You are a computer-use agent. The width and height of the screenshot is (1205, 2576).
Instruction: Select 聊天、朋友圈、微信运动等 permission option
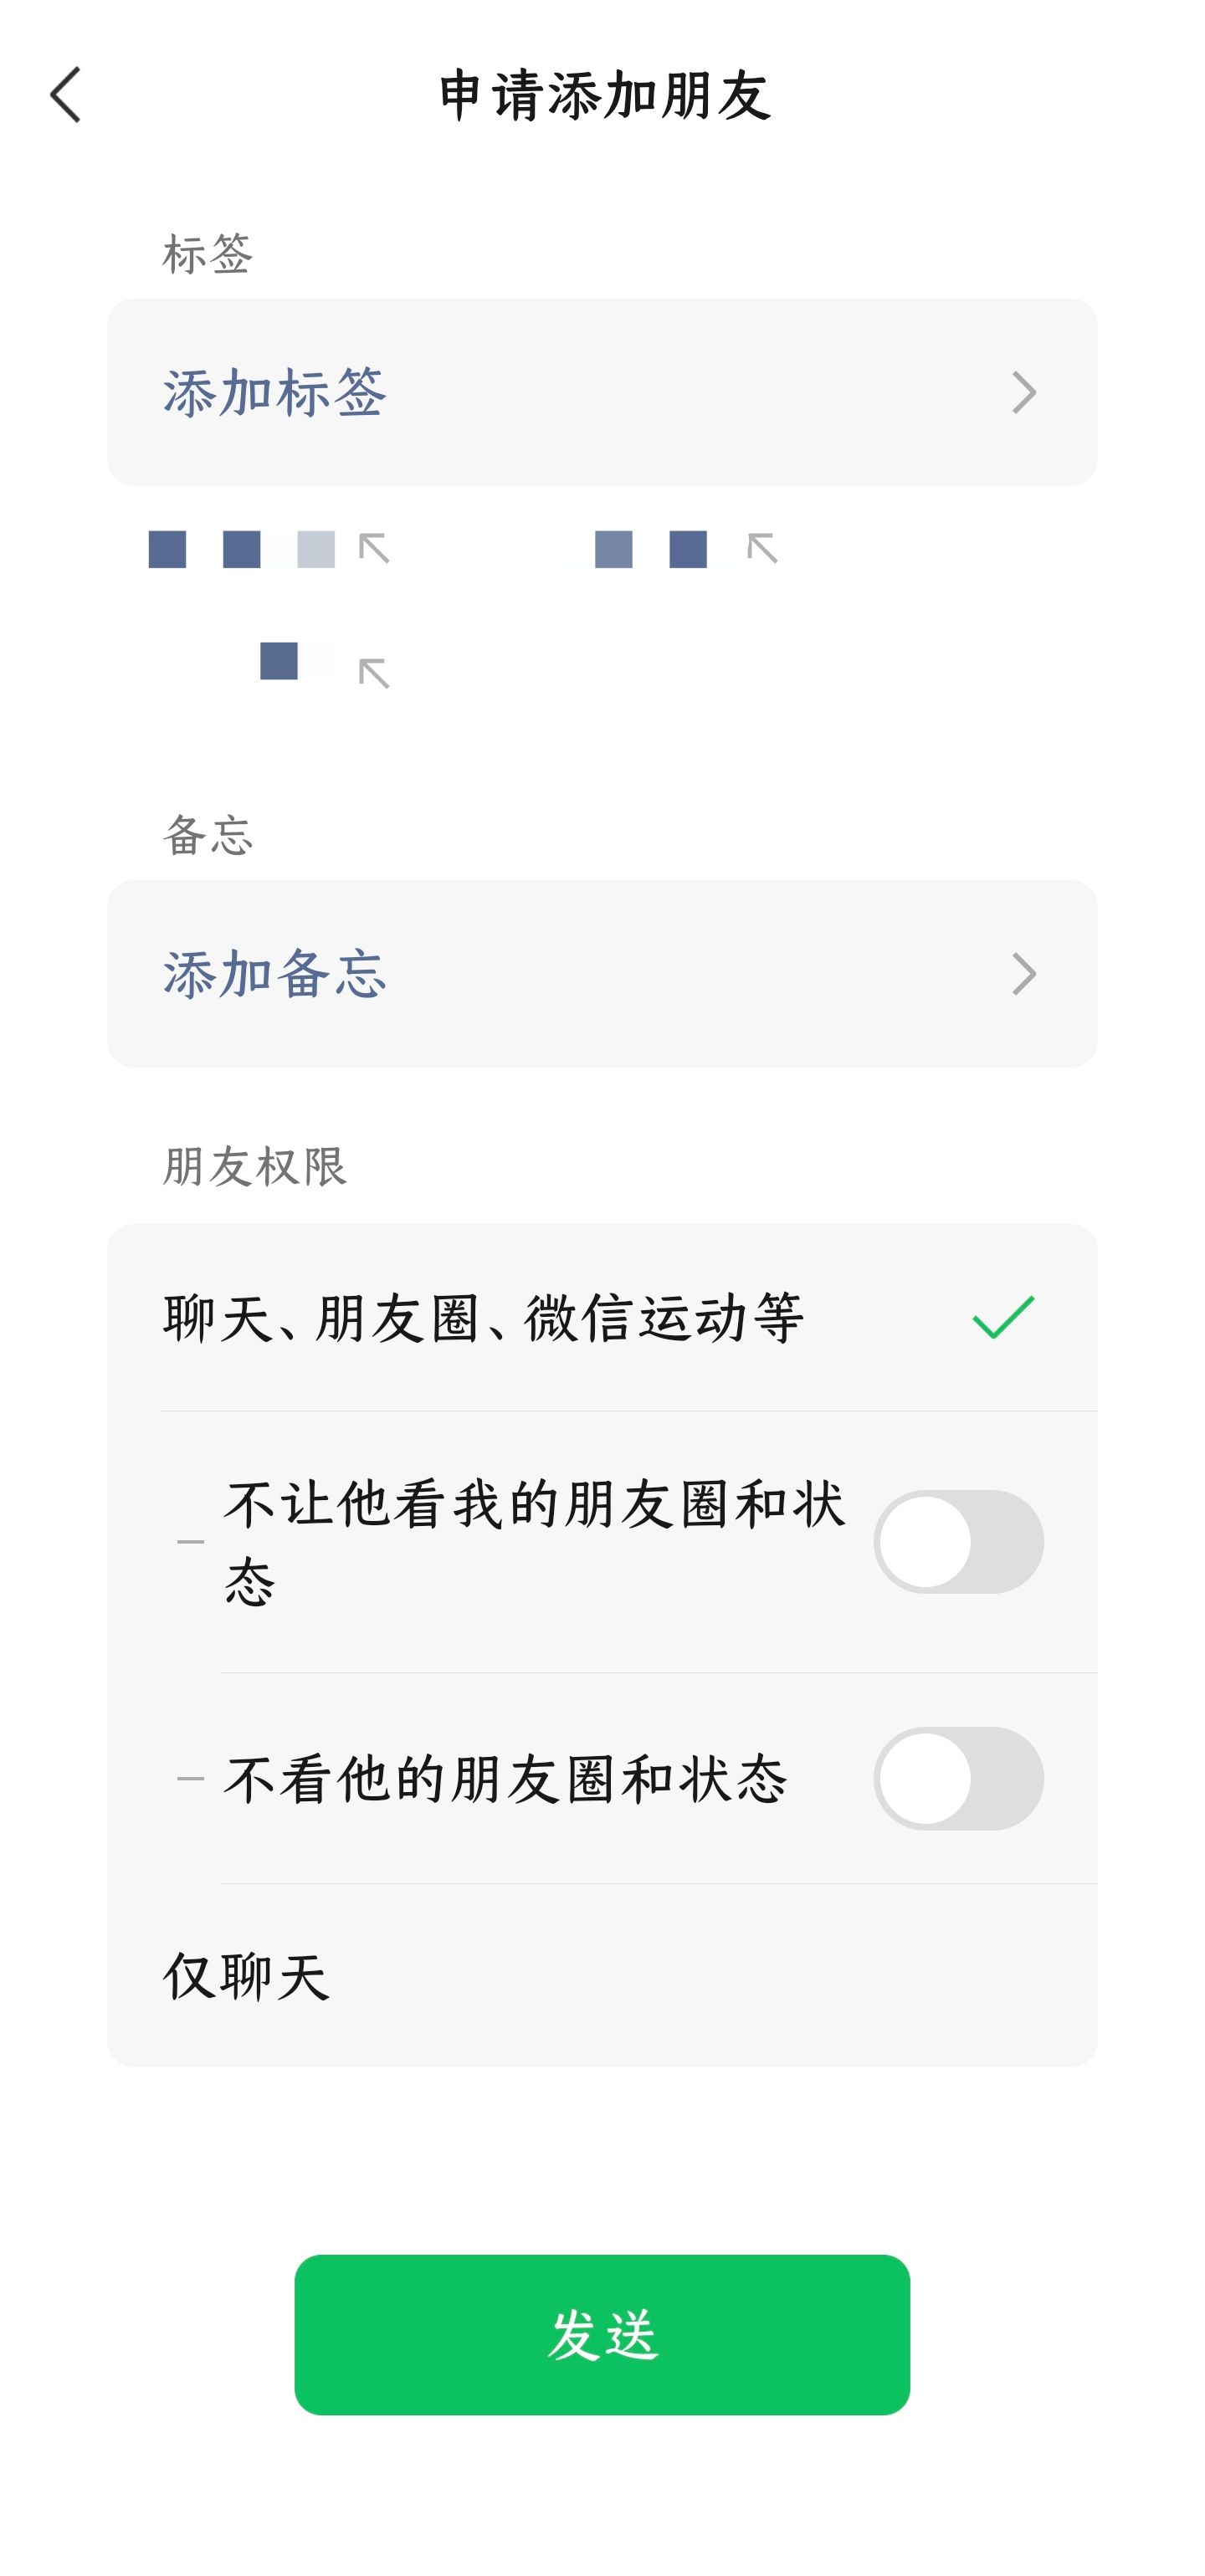483,1318
